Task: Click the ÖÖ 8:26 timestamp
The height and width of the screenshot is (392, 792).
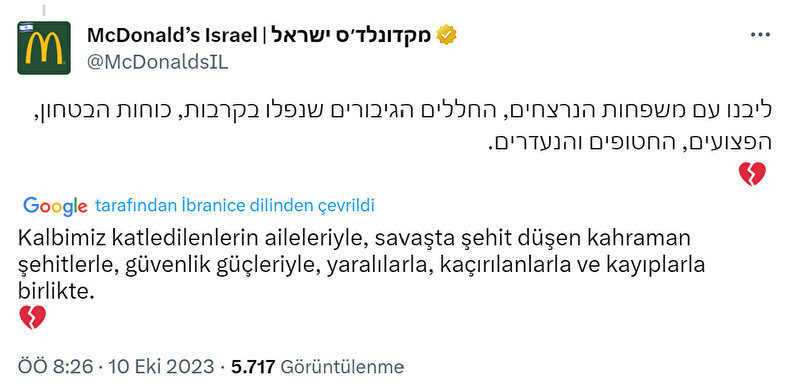Action: click(56, 367)
